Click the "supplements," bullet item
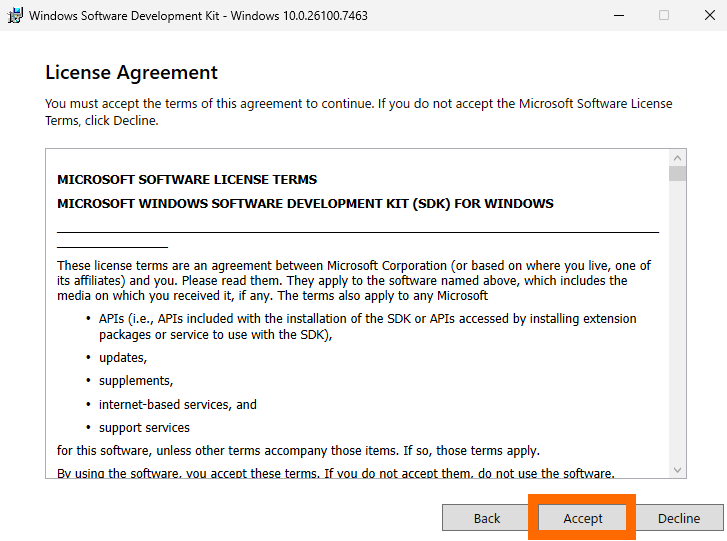The height and width of the screenshot is (541, 727). click(x=136, y=381)
